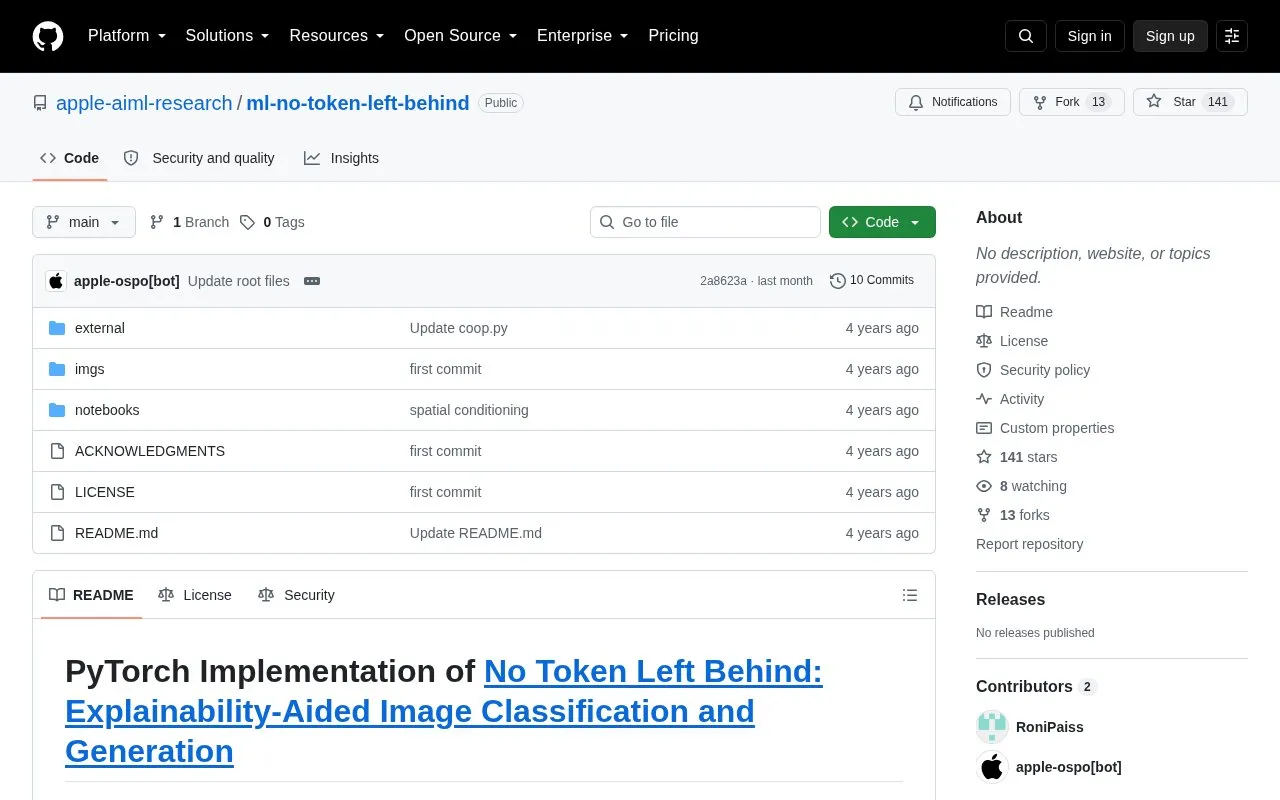View the 0 Tags link
This screenshot has width=1280, height=800.
[272, 222]
